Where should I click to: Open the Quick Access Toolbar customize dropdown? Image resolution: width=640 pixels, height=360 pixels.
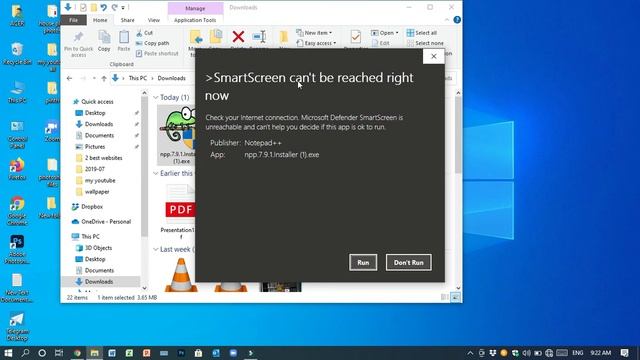123,7
